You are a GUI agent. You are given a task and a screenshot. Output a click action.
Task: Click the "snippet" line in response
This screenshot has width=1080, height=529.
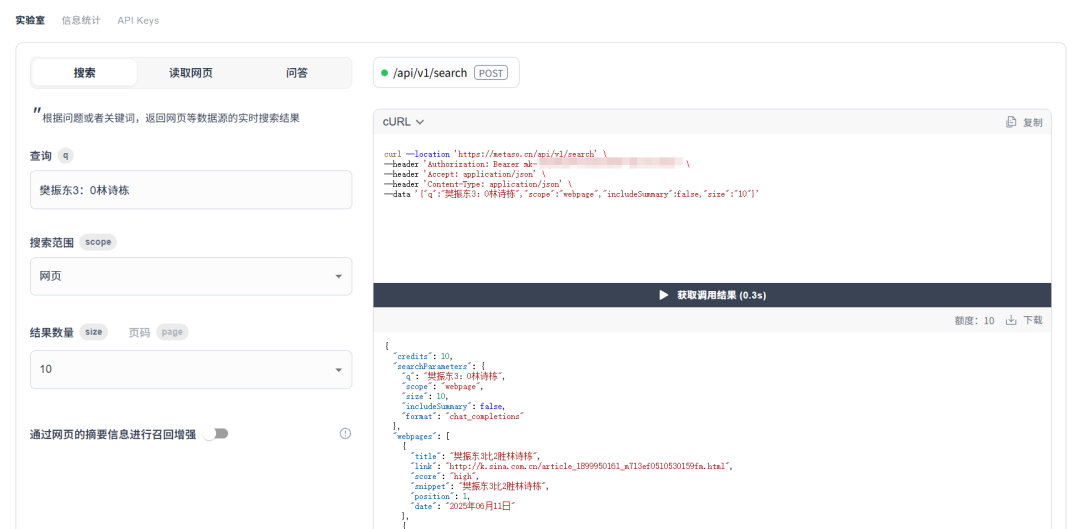481,486
